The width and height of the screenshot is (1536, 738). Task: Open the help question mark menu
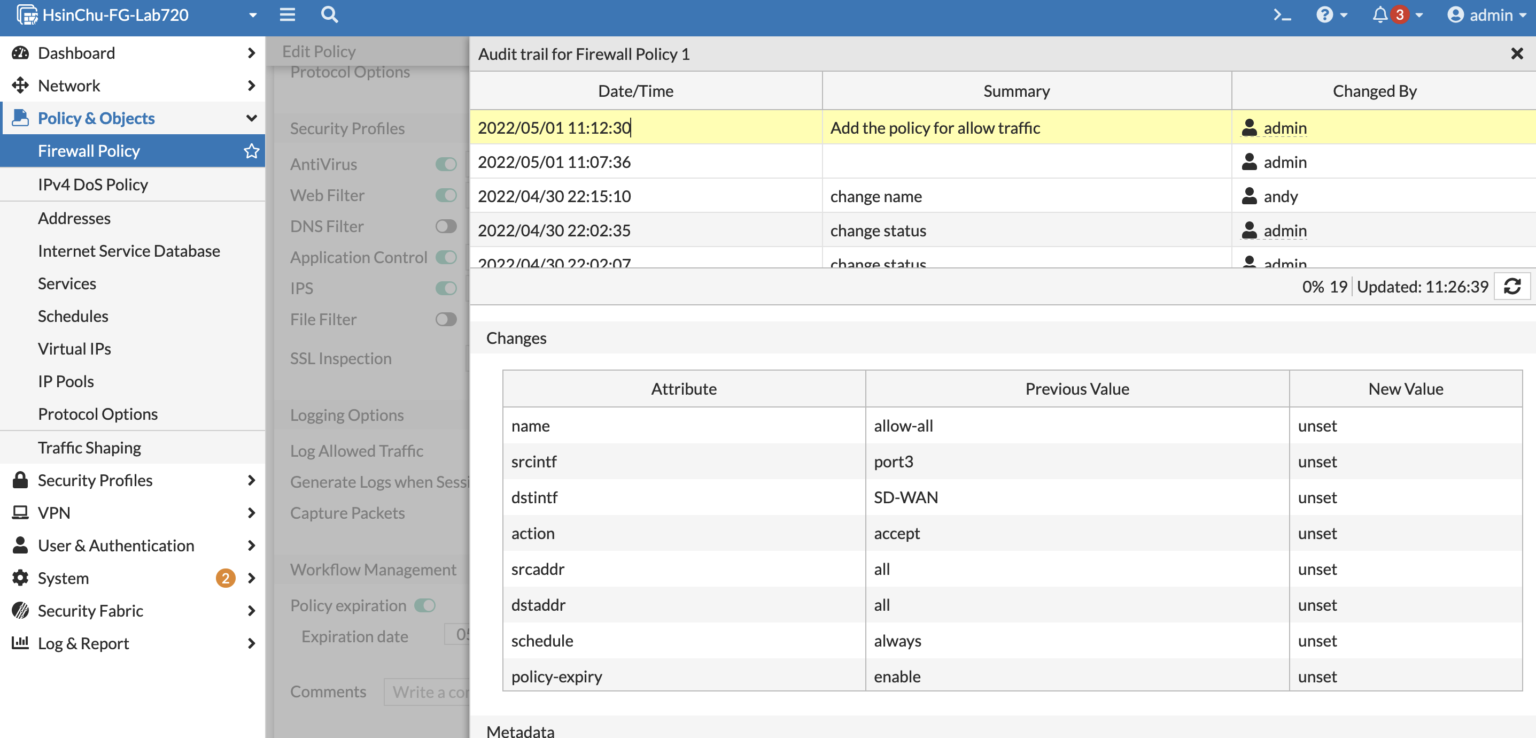(x=1325, y=15)
